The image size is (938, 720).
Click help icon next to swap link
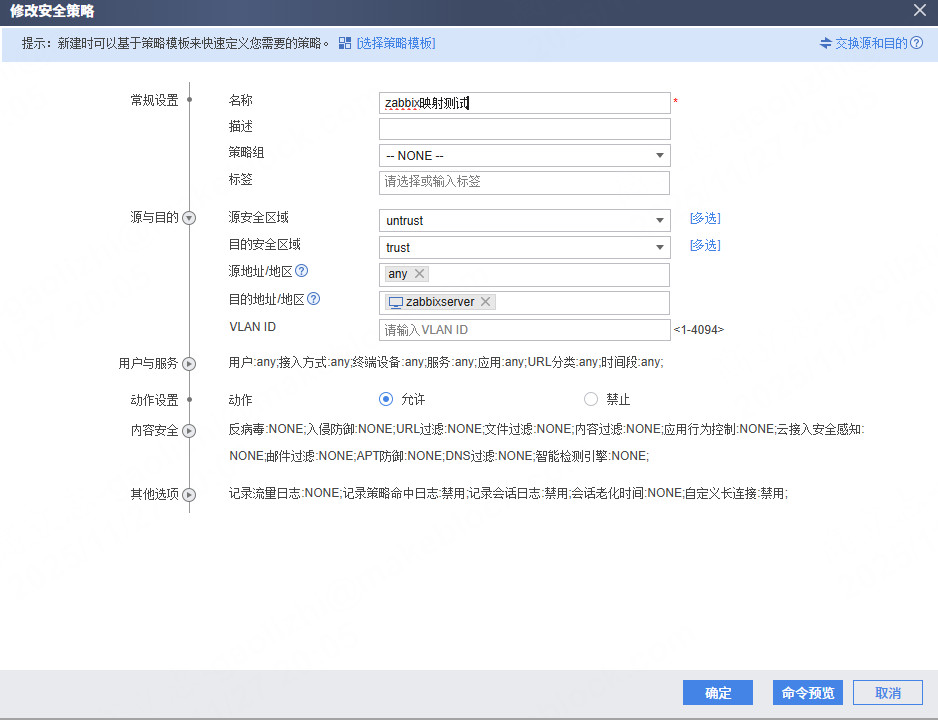[916, 43]
